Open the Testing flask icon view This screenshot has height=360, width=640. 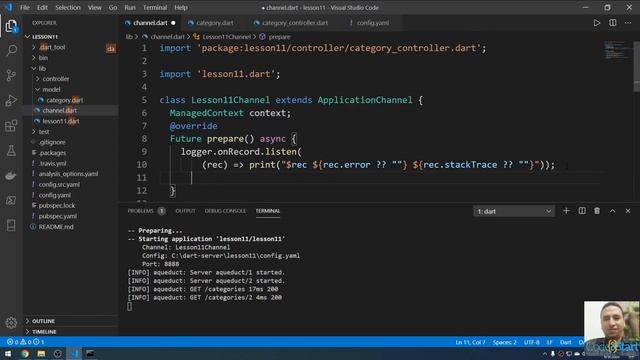click(11, 151)
